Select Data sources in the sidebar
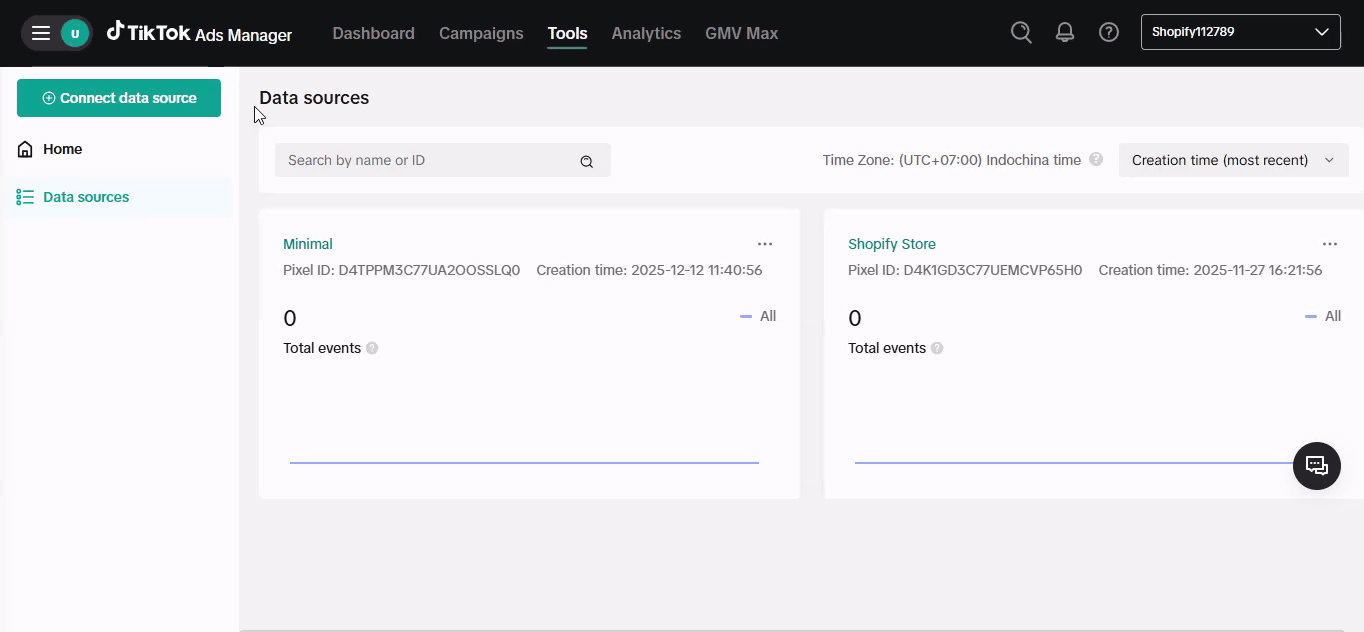This screenshot has width=1364, height=632. pyautogui.click(x=119, y=197)
